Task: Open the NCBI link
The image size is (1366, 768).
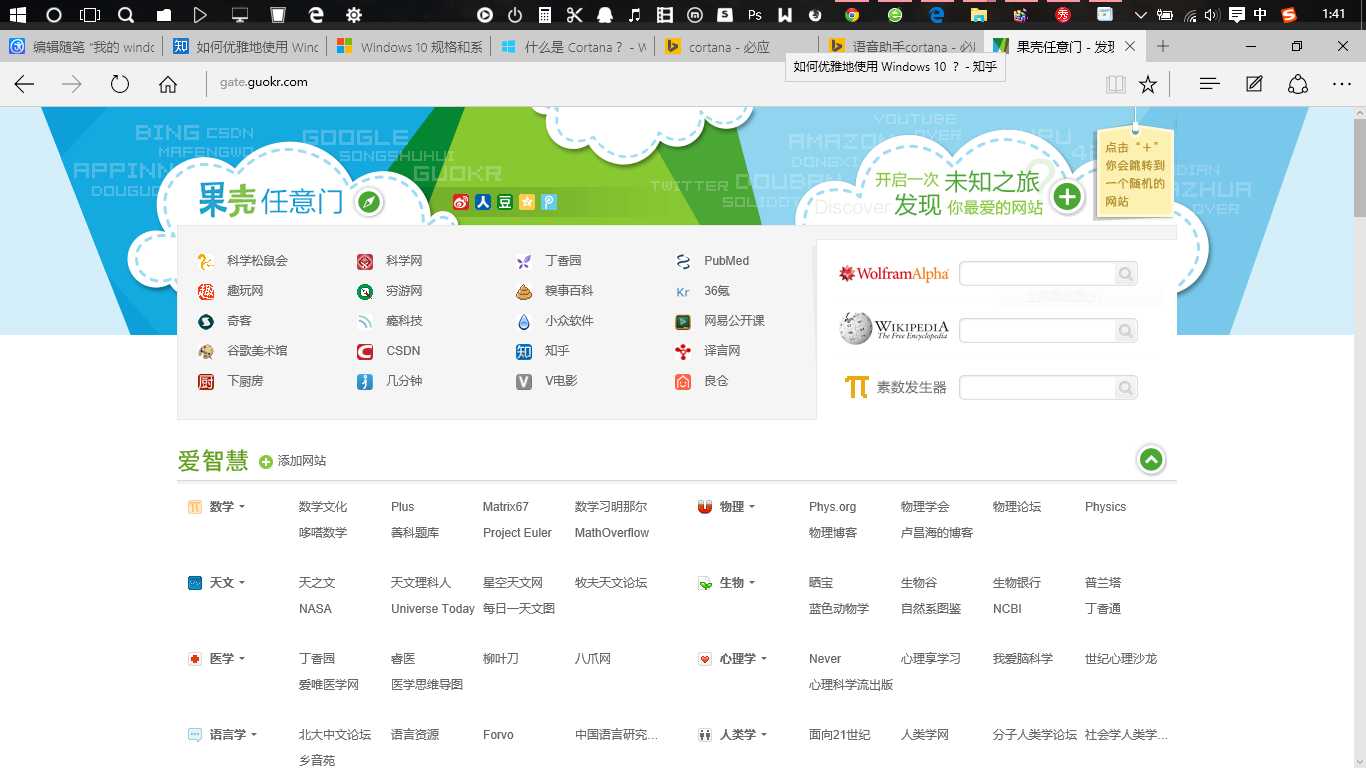Action: (1007, 609)
